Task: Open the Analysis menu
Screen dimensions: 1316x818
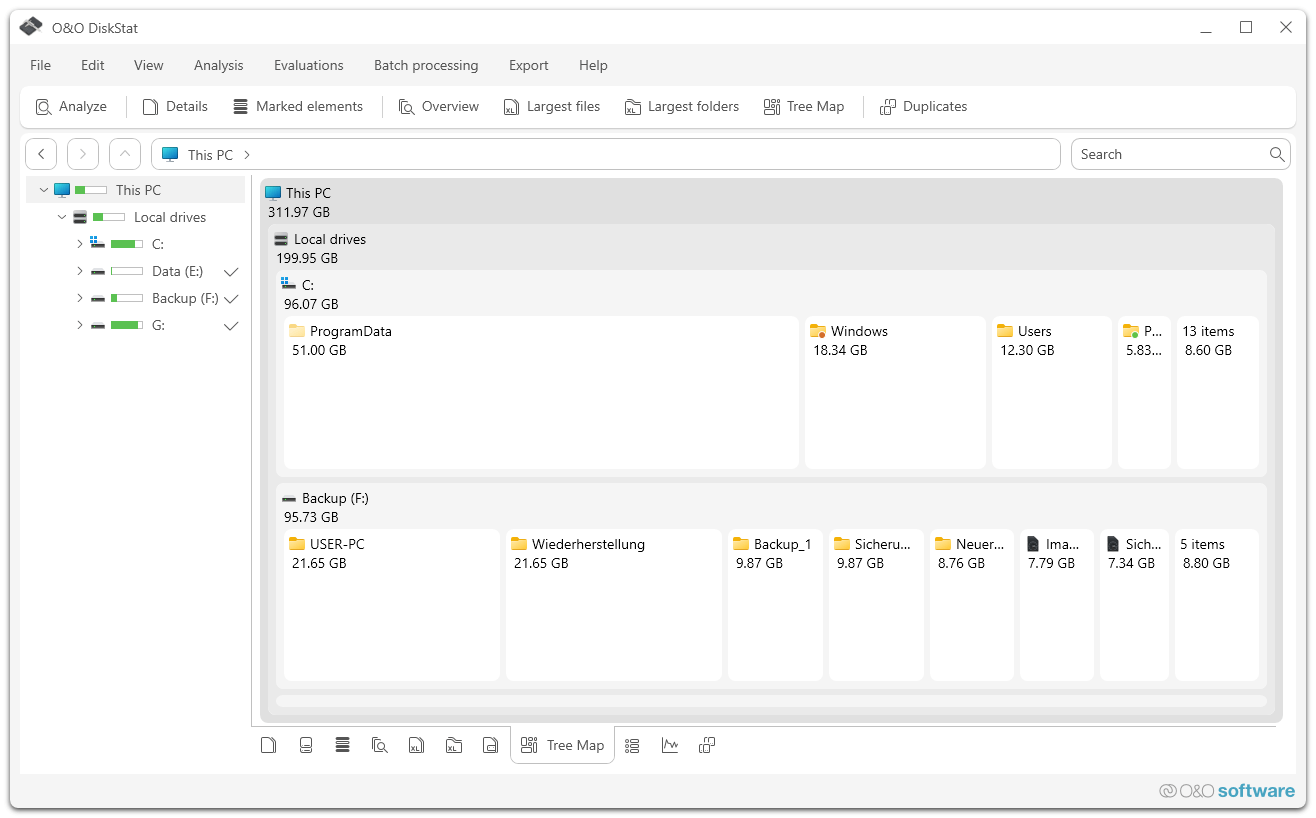Action: 219,65
